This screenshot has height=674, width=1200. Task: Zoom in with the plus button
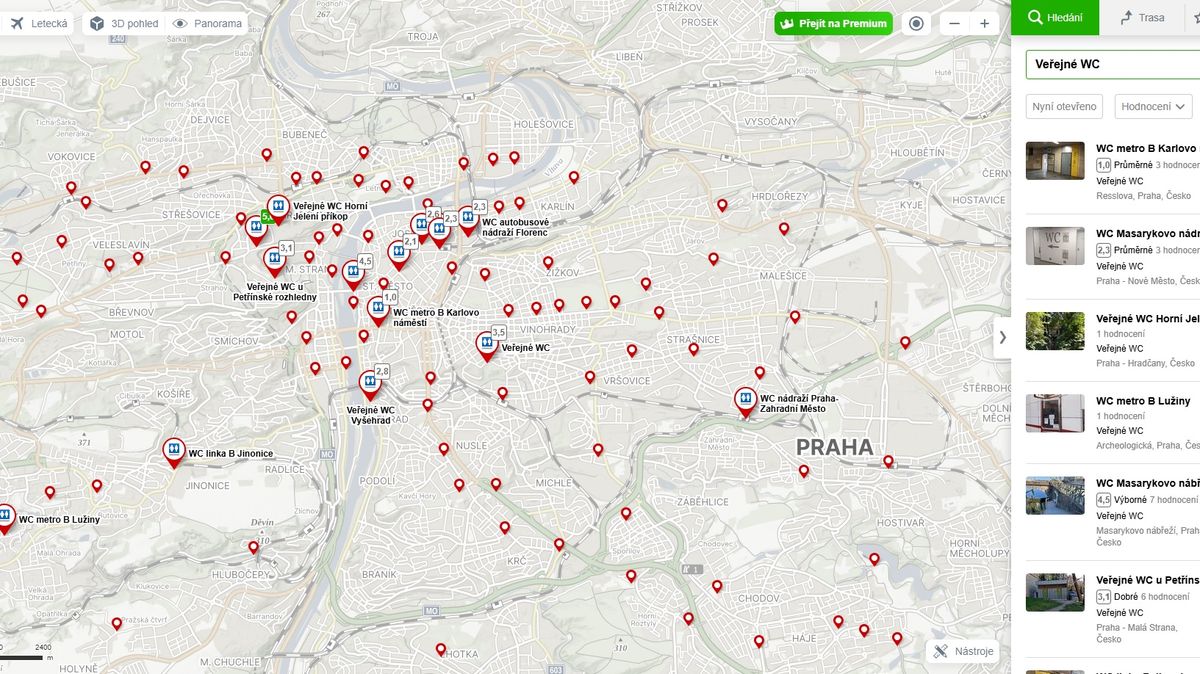[x=984, y=23]
